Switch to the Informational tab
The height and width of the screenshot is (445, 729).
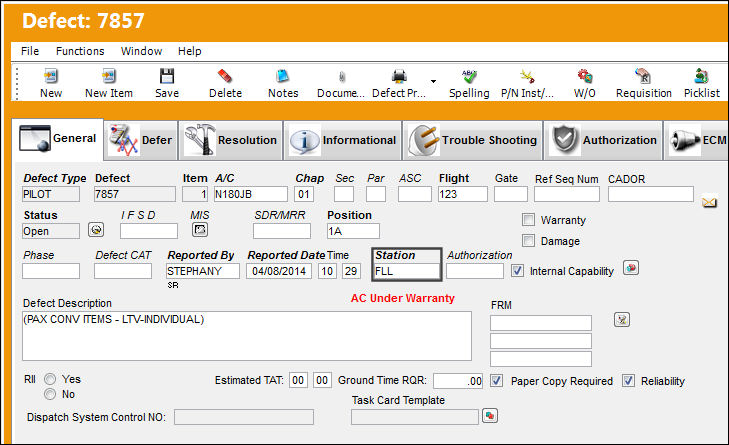pyautogui.click(x=343, y=140)
